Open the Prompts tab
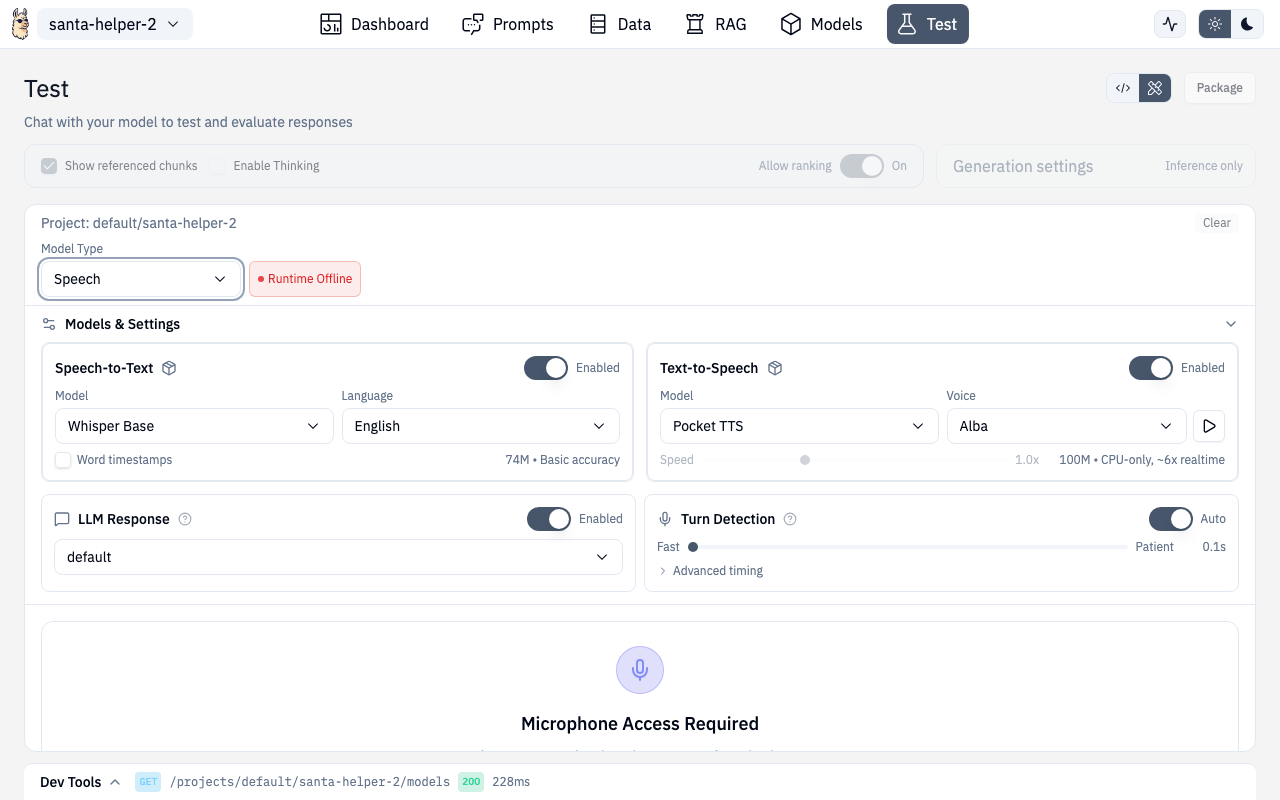 pyautogui.click(x=508, y=24)
